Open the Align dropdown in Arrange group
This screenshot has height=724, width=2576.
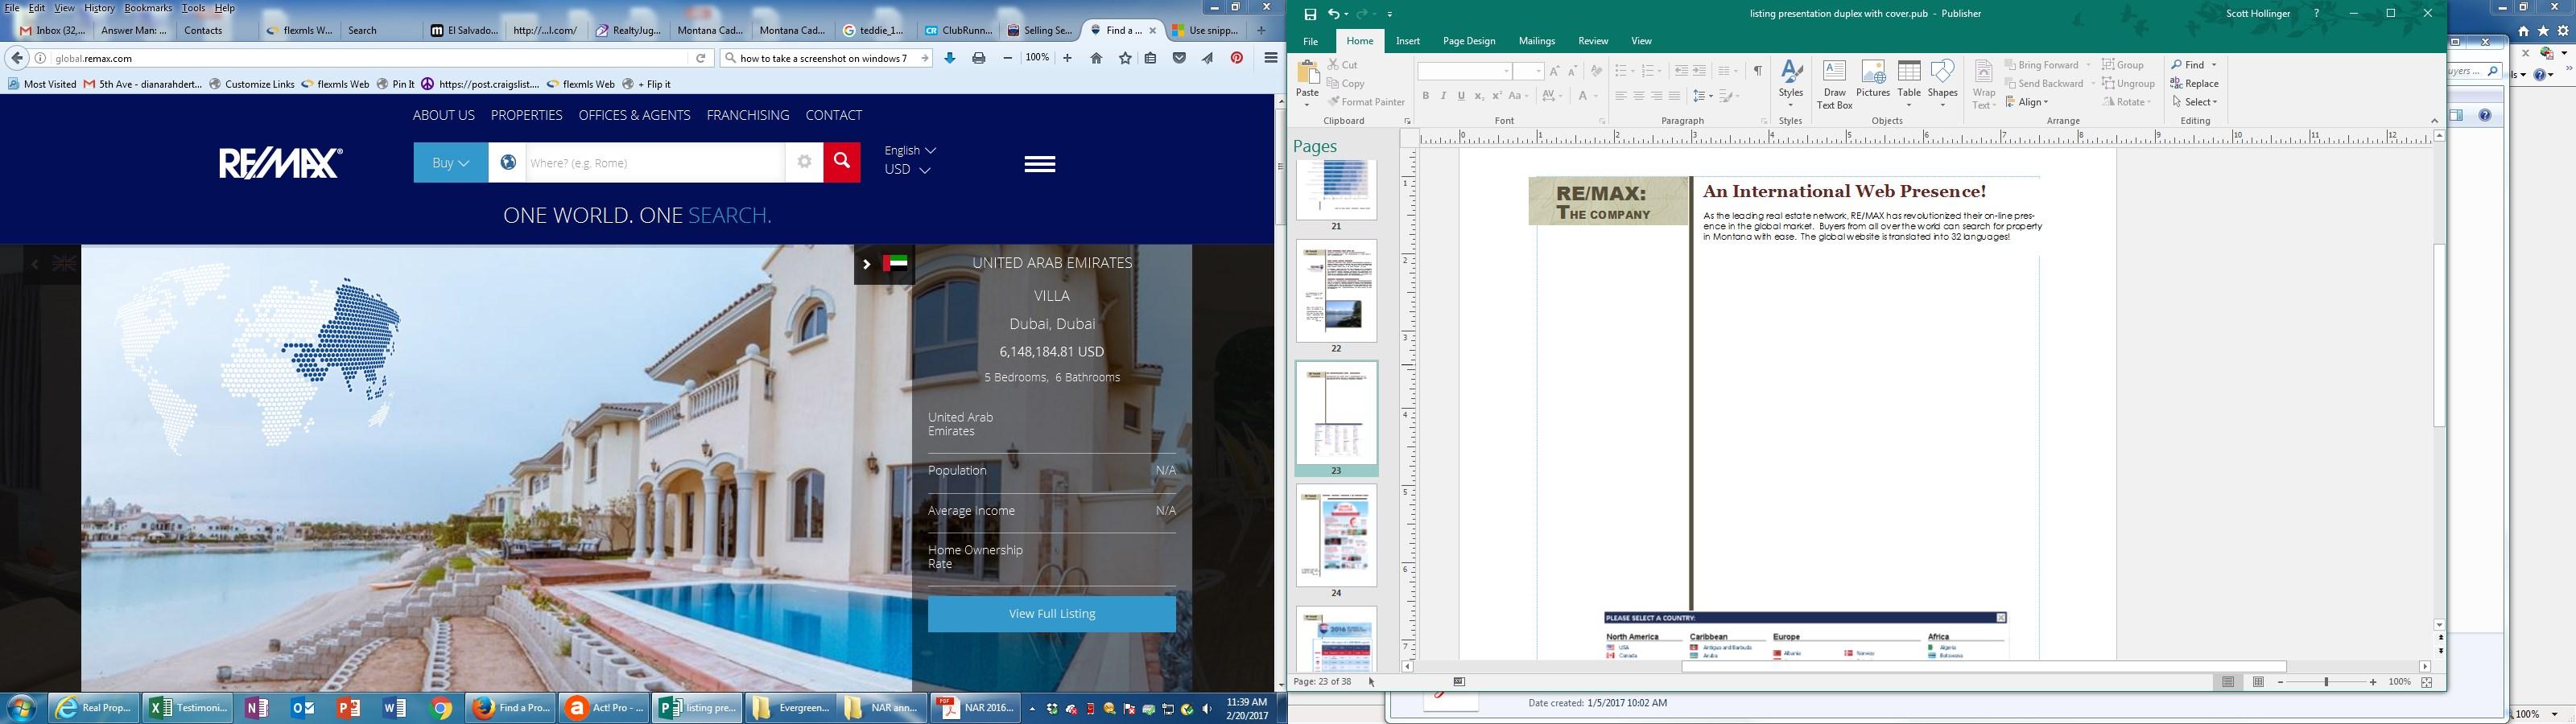coord(2027,102)
